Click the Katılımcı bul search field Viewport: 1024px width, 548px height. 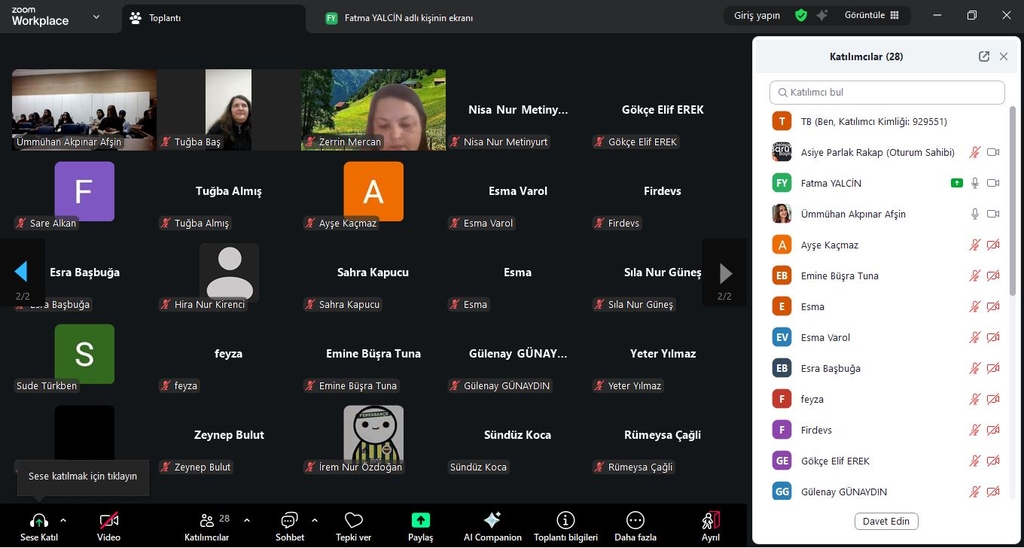[x=887, y=92]
